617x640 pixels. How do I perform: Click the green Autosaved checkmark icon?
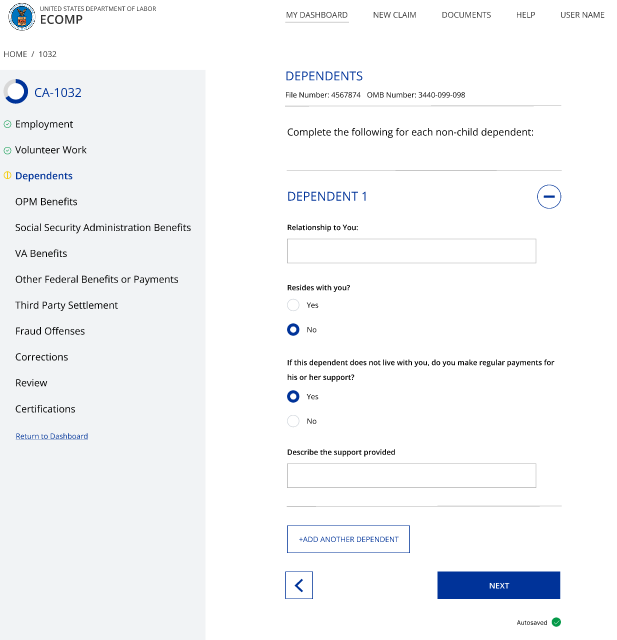click(x=556, y=622)
